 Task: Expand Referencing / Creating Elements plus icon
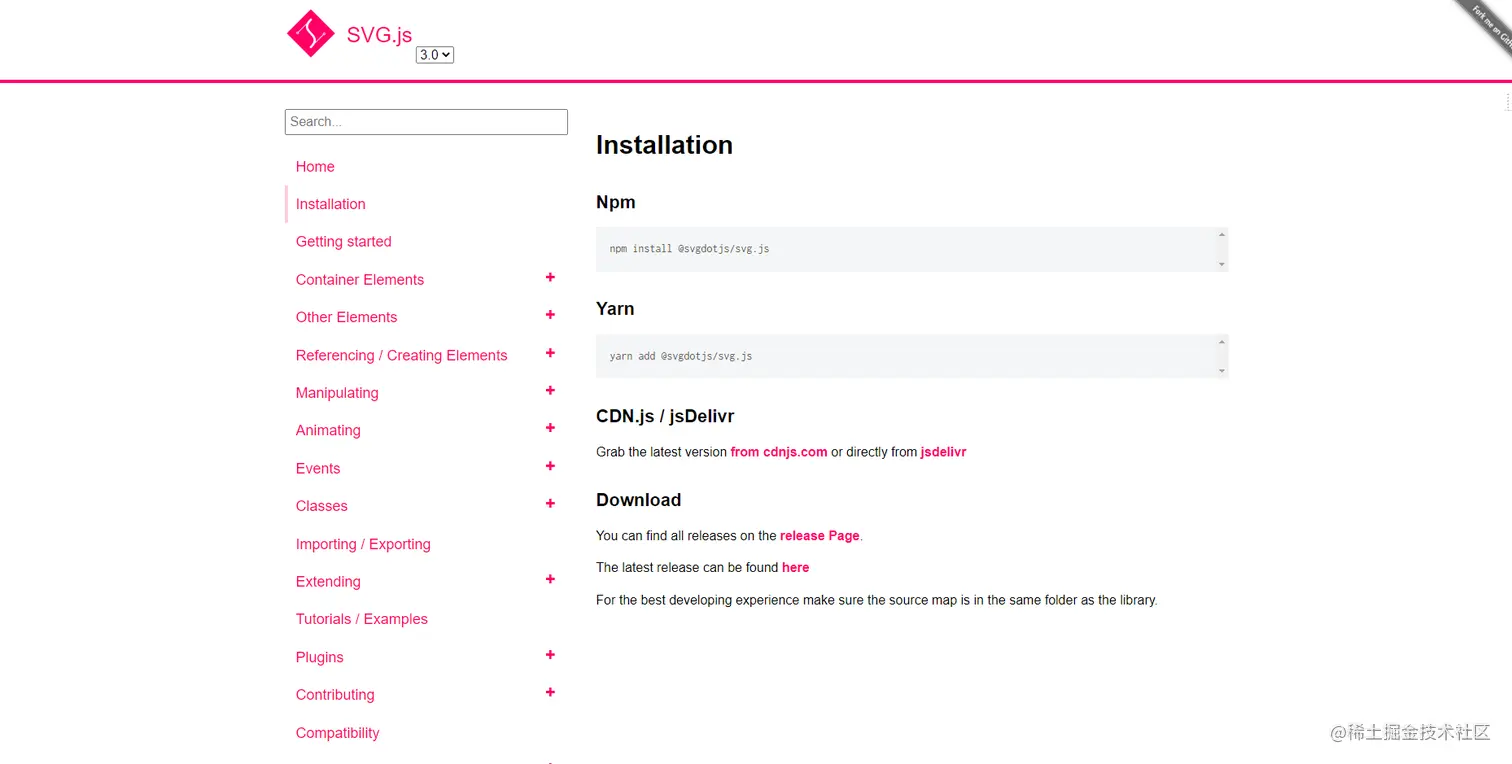pyautogui.click(x=550, y=353)
